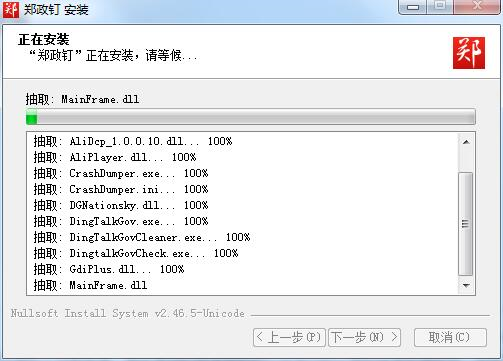Select the GdiPlus.dll log line

[109, 269]
